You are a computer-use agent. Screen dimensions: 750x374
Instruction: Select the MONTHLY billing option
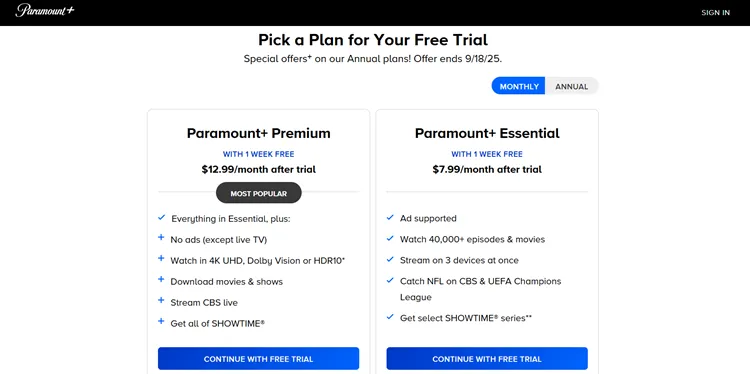[x=519, y=87]
